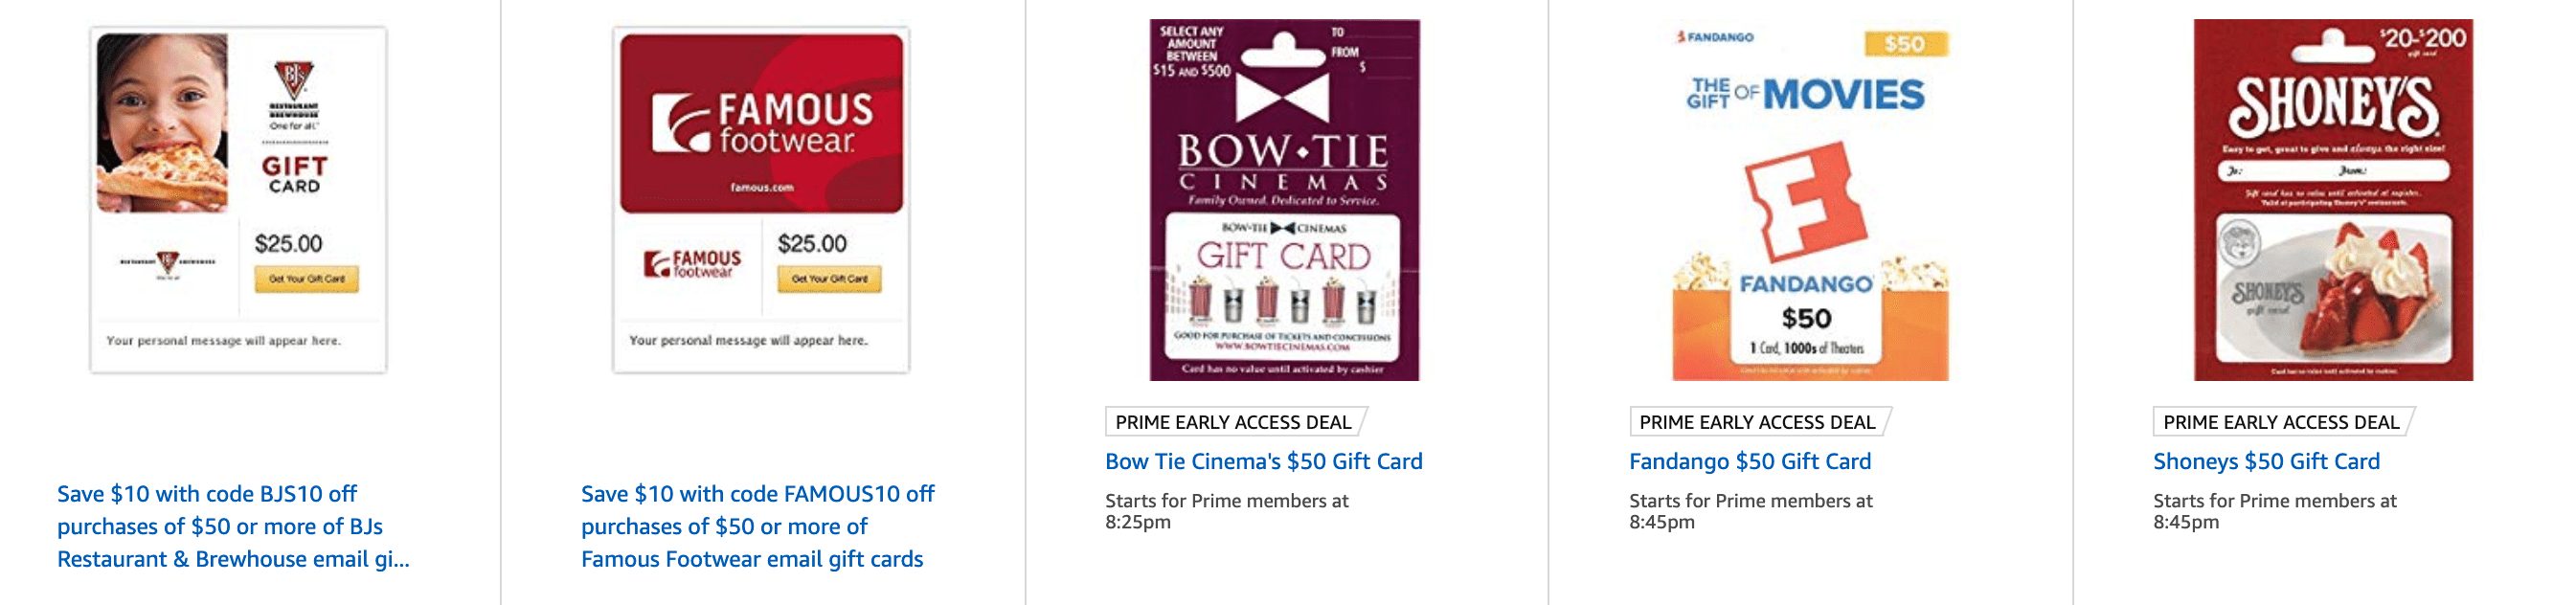Open the Bow Tie Cinemas gift card image
This screenshot has width=2576, height=605.
1284,200
